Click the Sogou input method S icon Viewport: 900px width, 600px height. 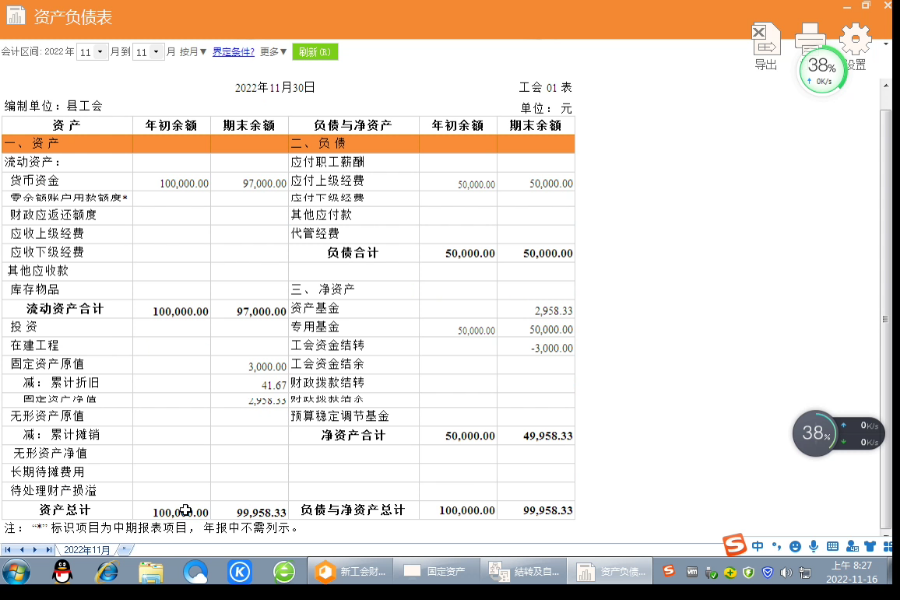735,545
